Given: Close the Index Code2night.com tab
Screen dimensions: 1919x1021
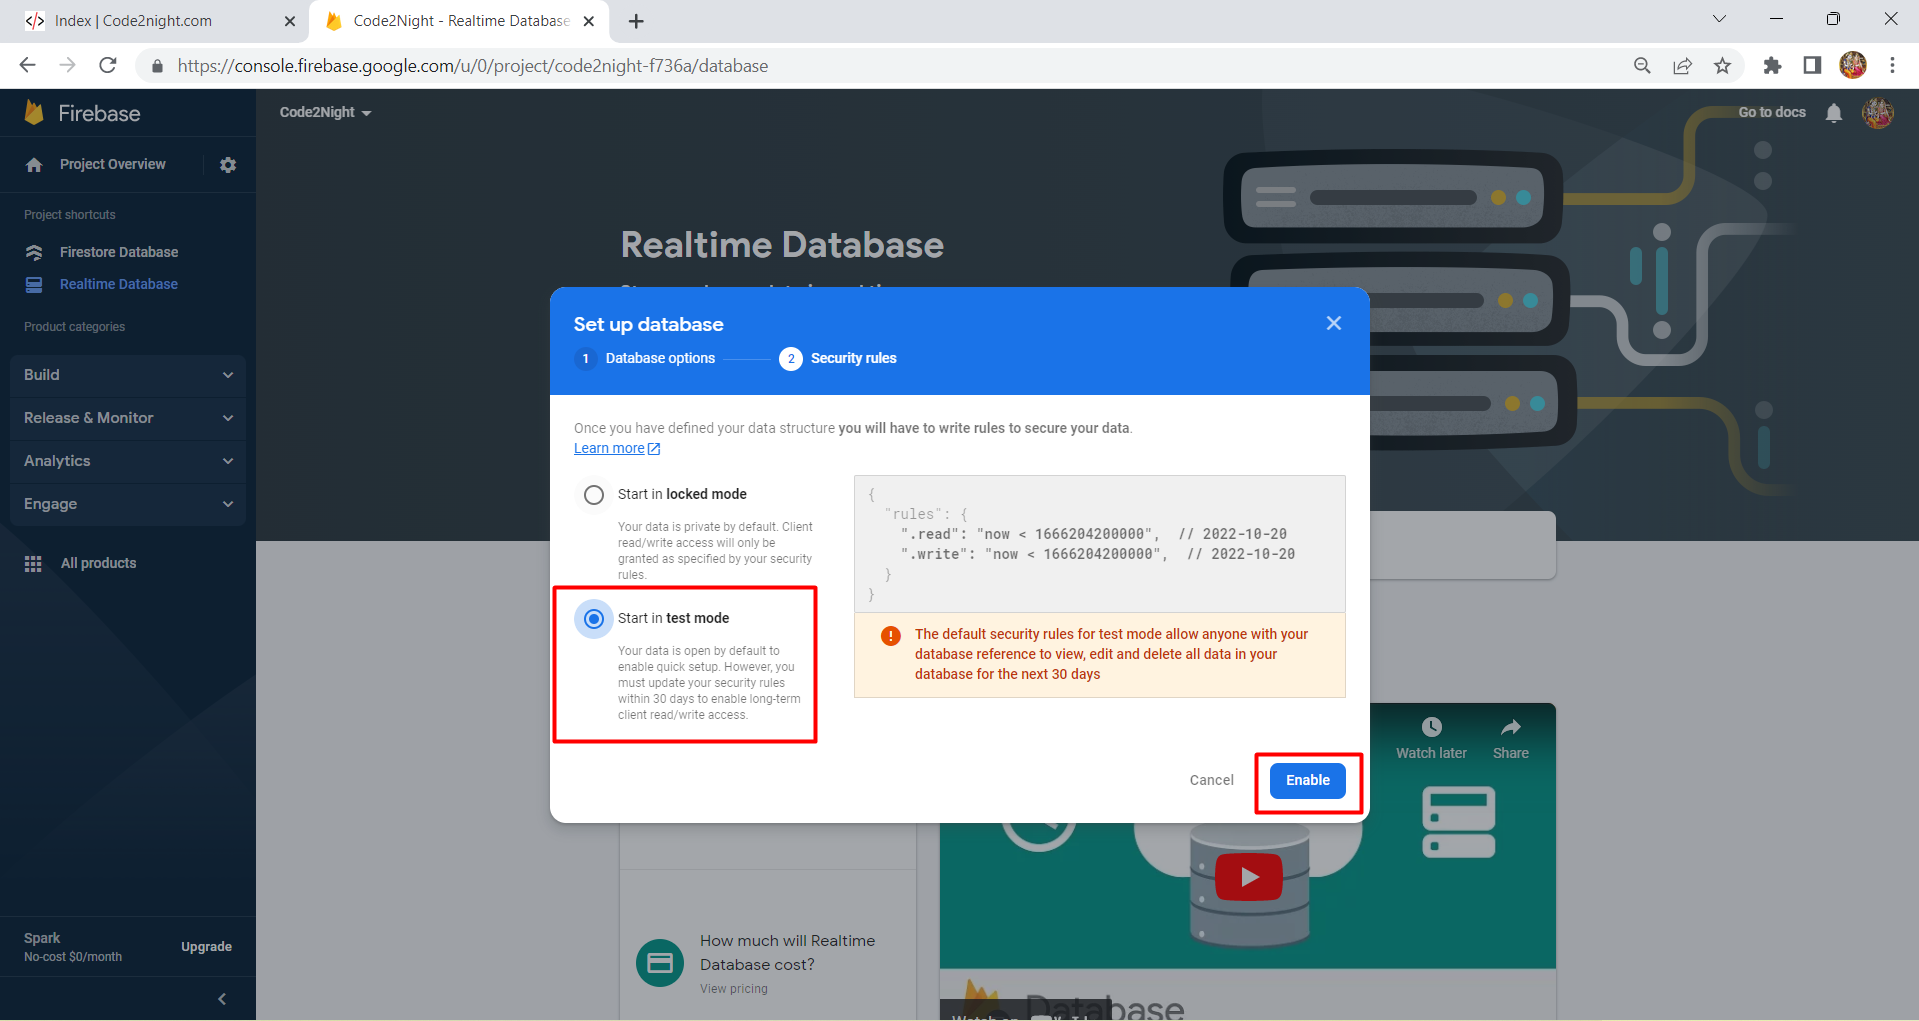Looking at the screenshot, I should point(290,21).
